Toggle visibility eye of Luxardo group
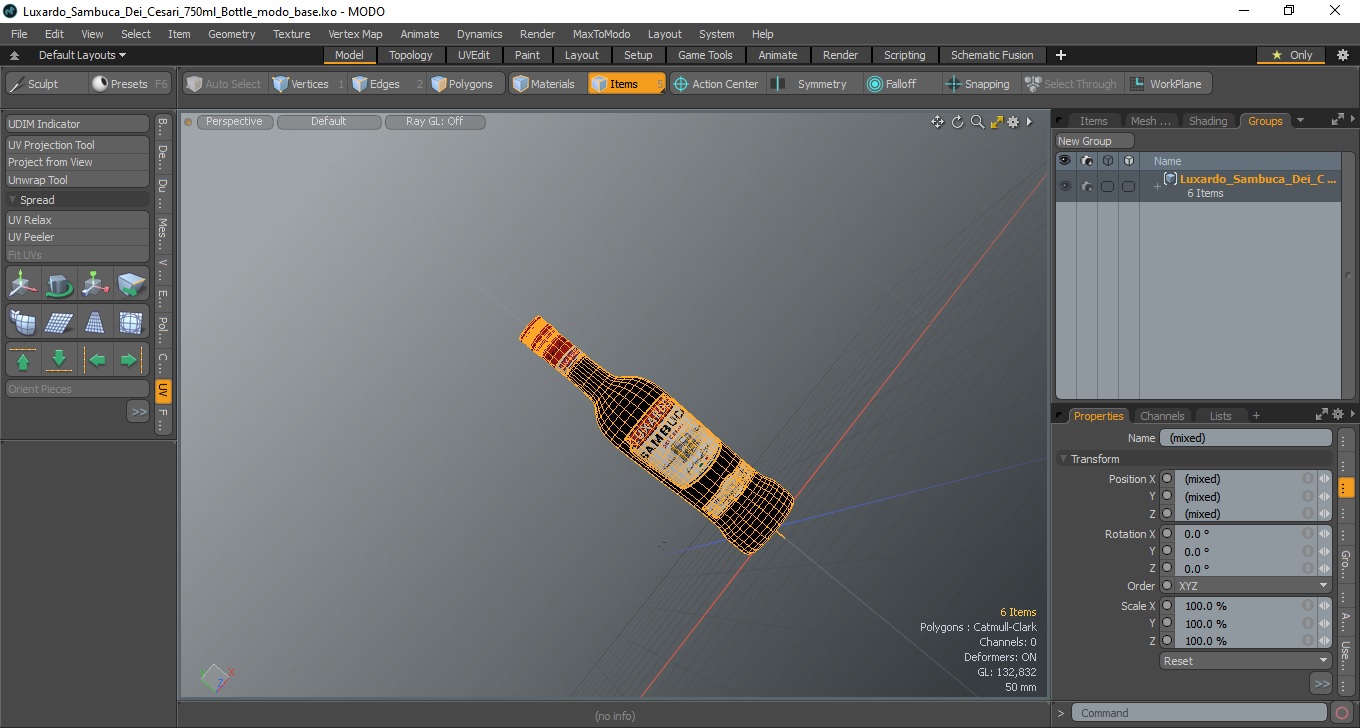This screenshot has width=1360, height=728. click(1065, 186)
